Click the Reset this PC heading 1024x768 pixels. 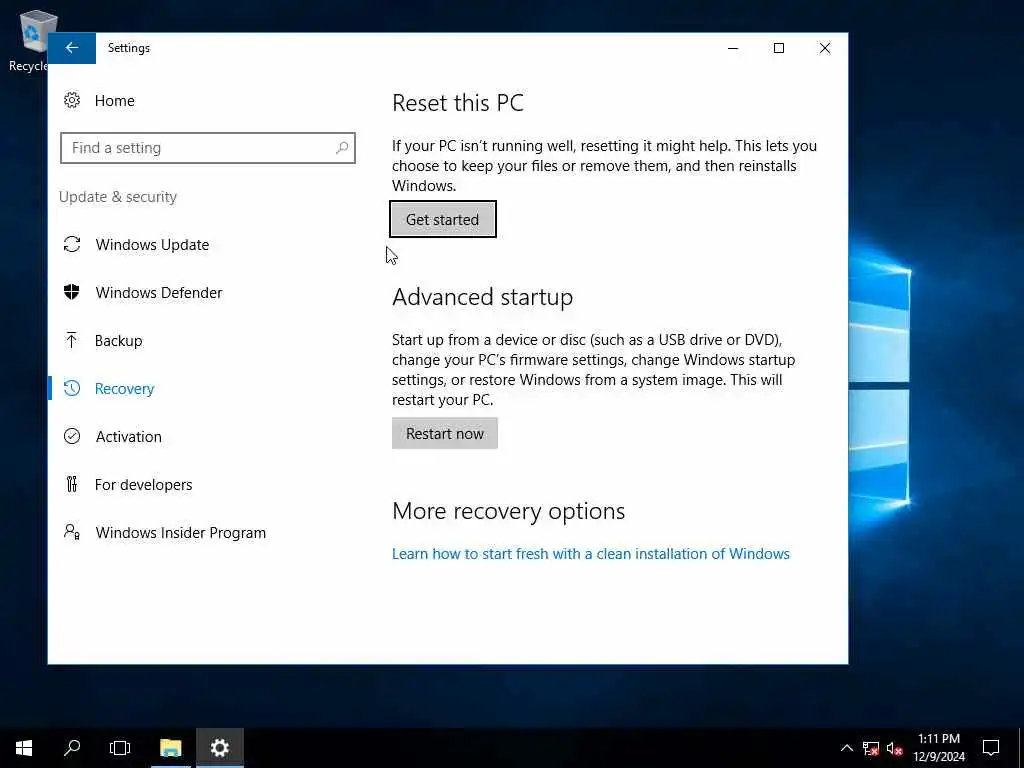click(x=458, y=103)
